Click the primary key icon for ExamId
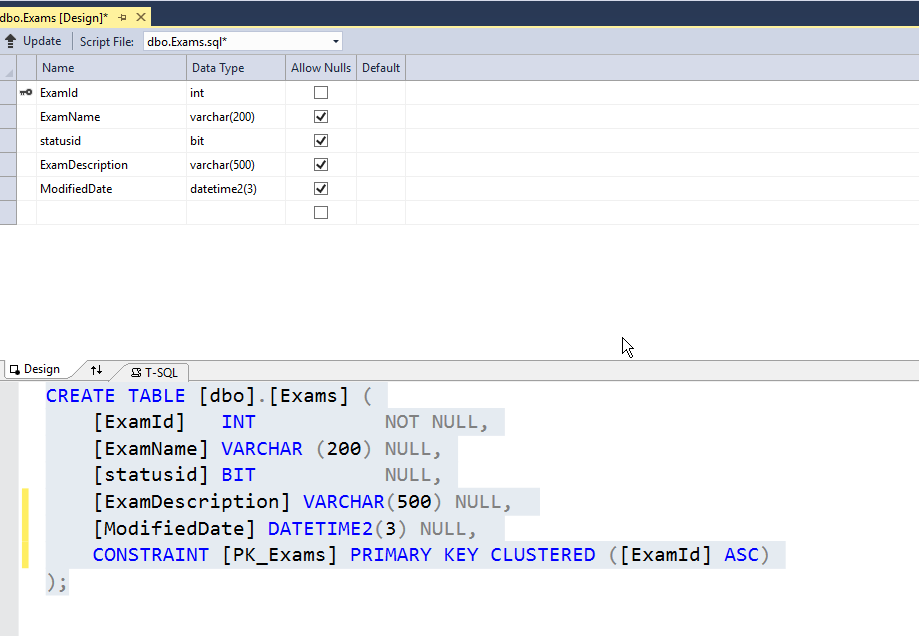 tap(26, 92)
